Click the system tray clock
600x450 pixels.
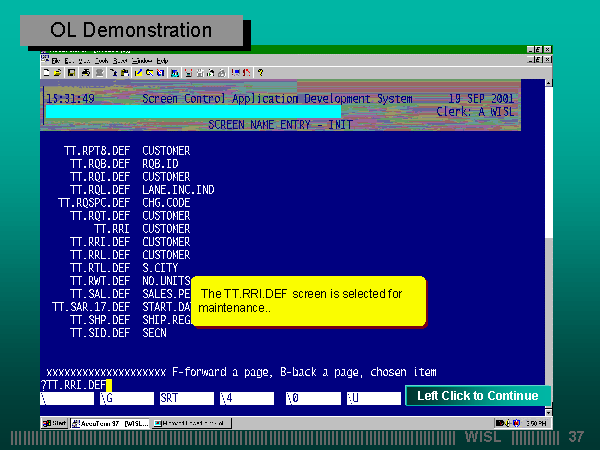(x=539, y=423)
